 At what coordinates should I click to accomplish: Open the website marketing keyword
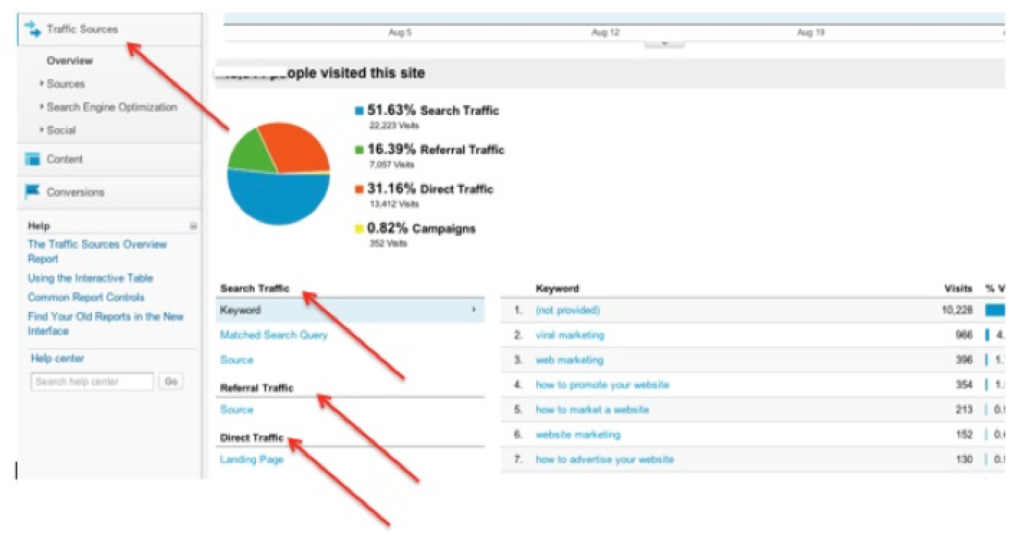pos(578,434)
